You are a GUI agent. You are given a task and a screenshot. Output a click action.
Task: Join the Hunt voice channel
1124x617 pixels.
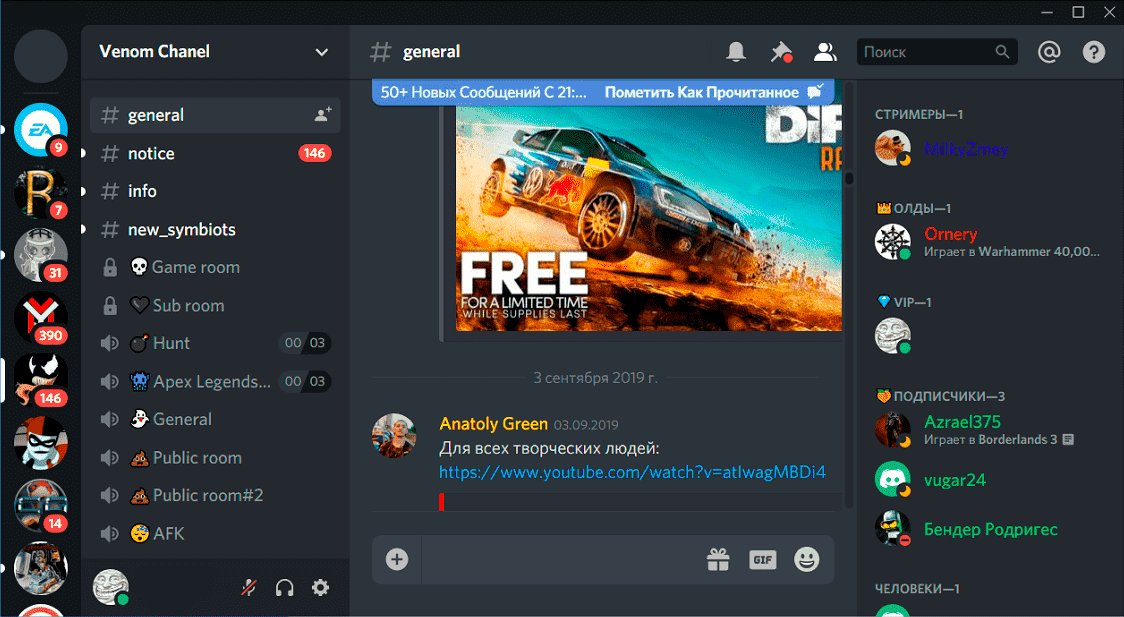(171, 343)
